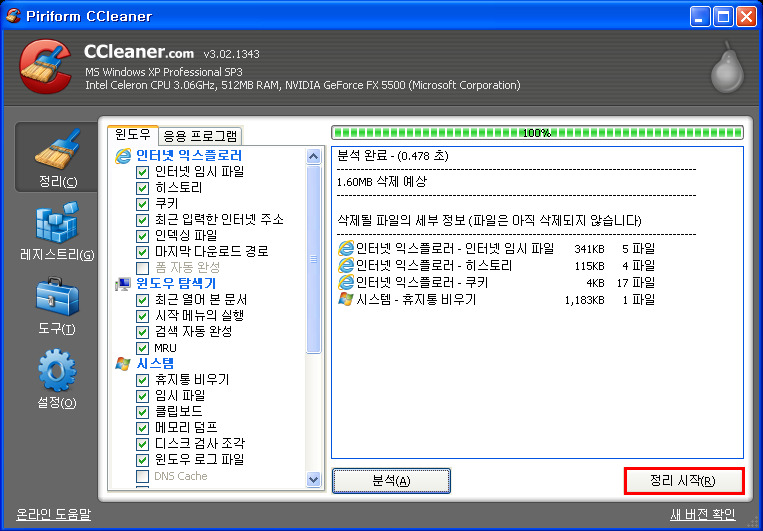Screen dimensions: 763x531
Task: Select result row 인터넷 익스플로러 - 인터넷 임시 파일
Action: (x=496, y=249)
